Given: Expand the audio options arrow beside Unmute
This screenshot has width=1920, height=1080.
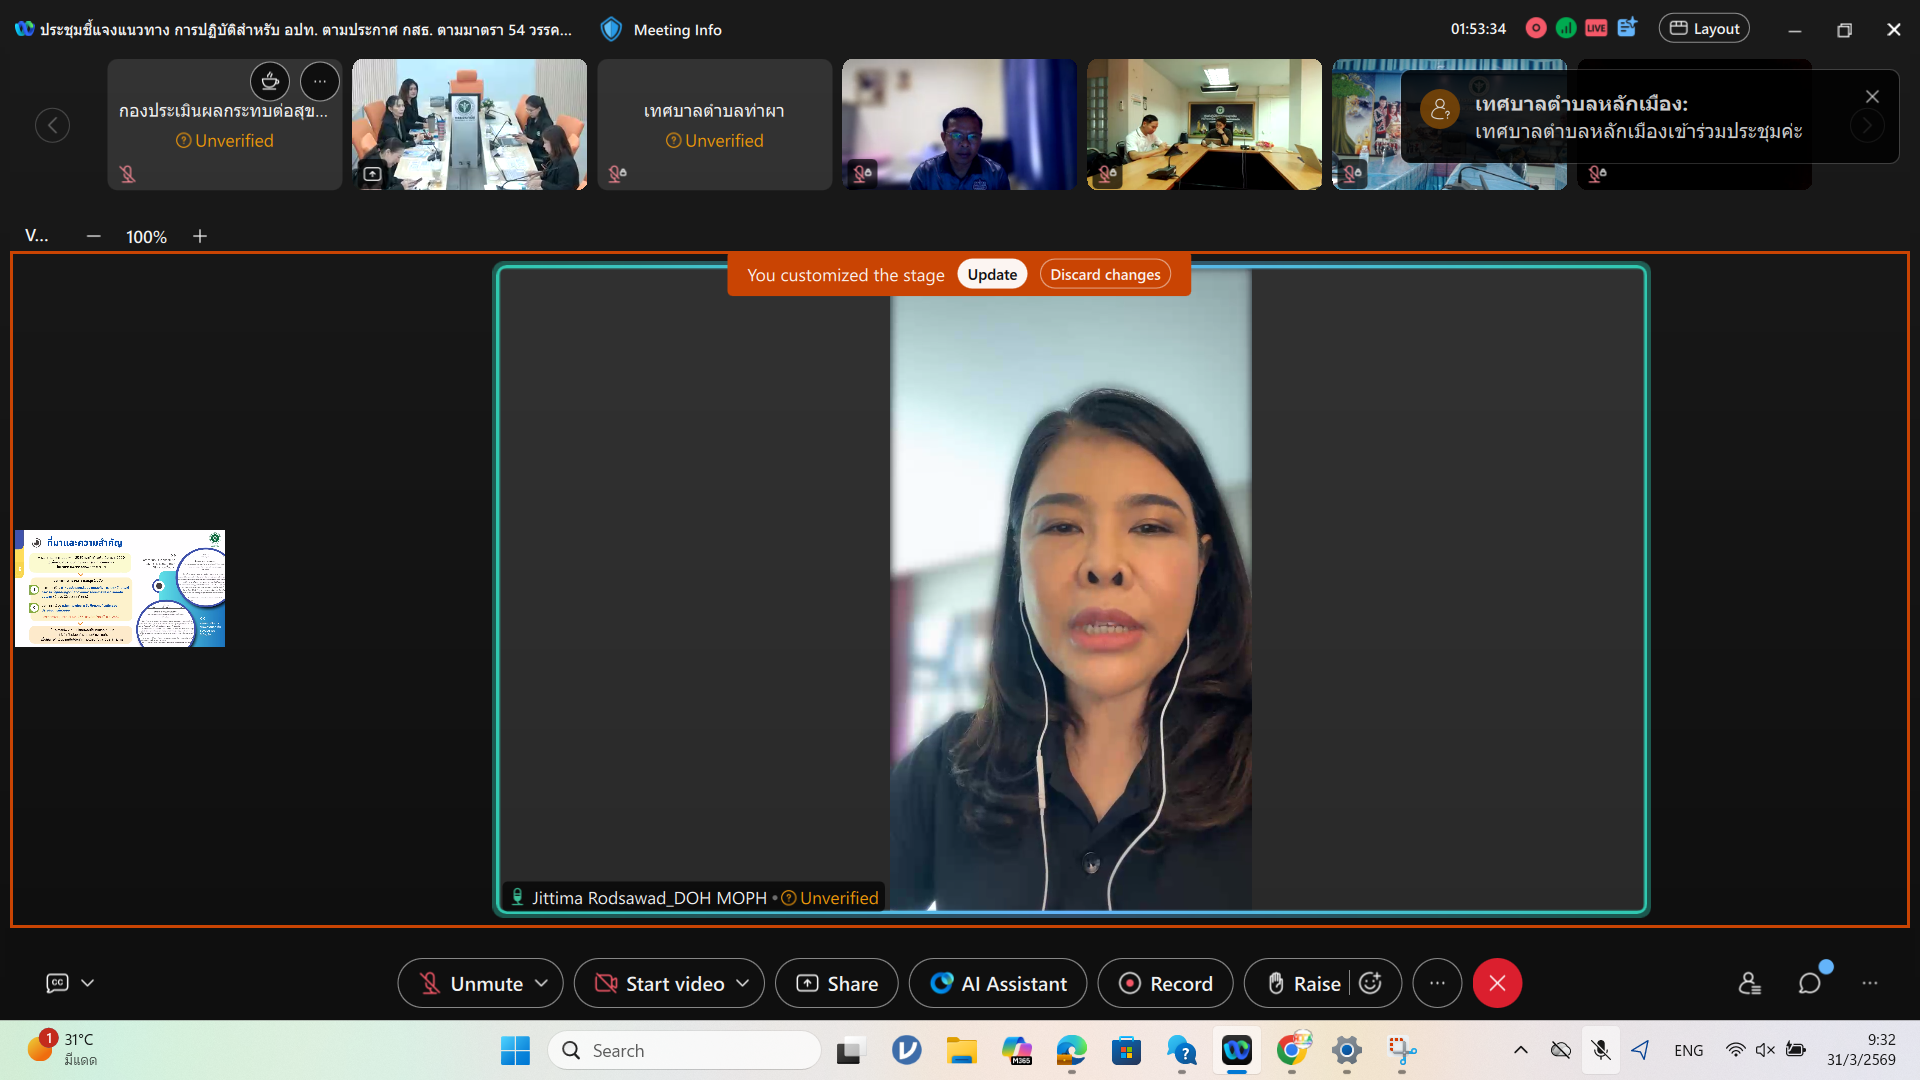Looking at the screenshot, I should point(542,984).
